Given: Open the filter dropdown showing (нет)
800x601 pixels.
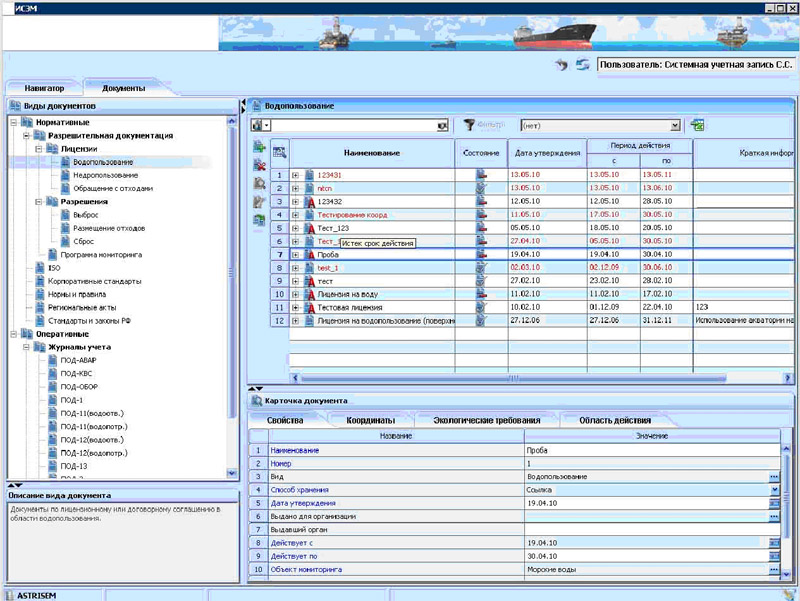Looking at the screenshot, I should click(x=675, y=126).
